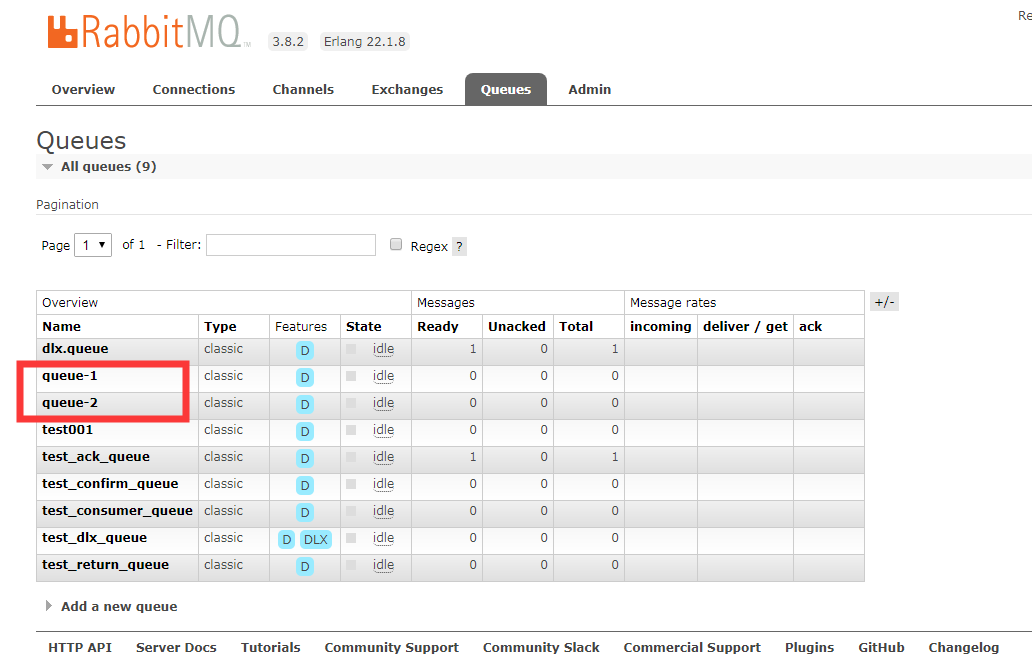Image resolution: width=1032 pixels, height=667 pixels.
Task: Click the D badge in test_ack_queue row
Action: pyautogui.click(x=305, y=458)
